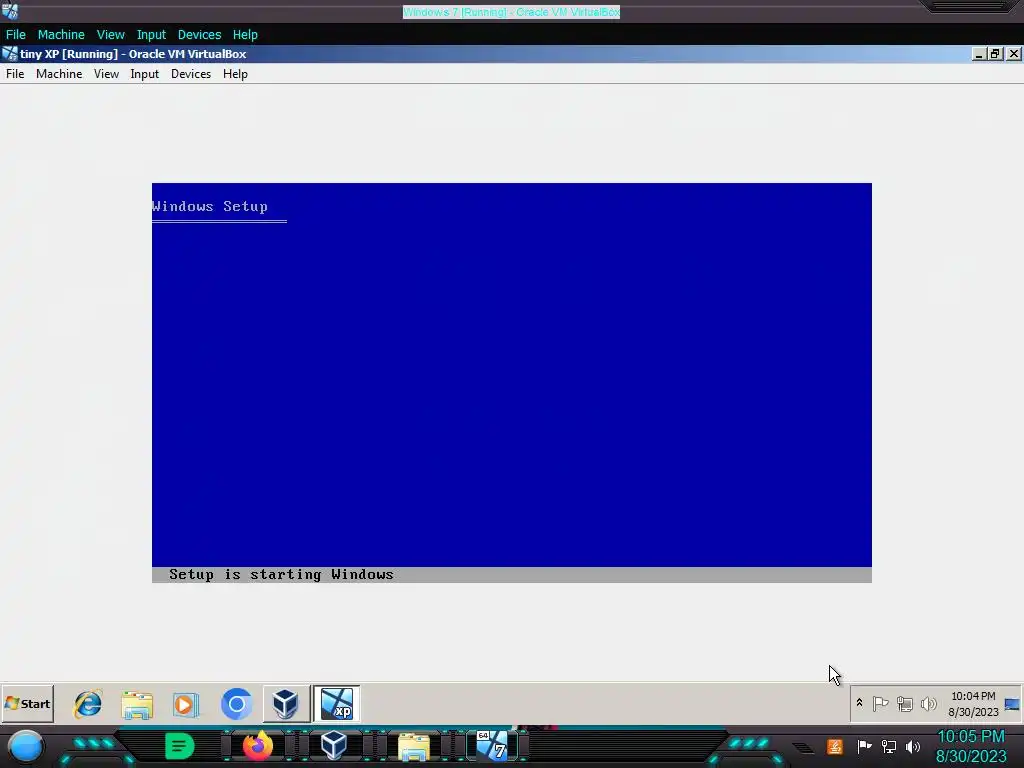Open Help menu of tiny XP window

tap(235, 74)
